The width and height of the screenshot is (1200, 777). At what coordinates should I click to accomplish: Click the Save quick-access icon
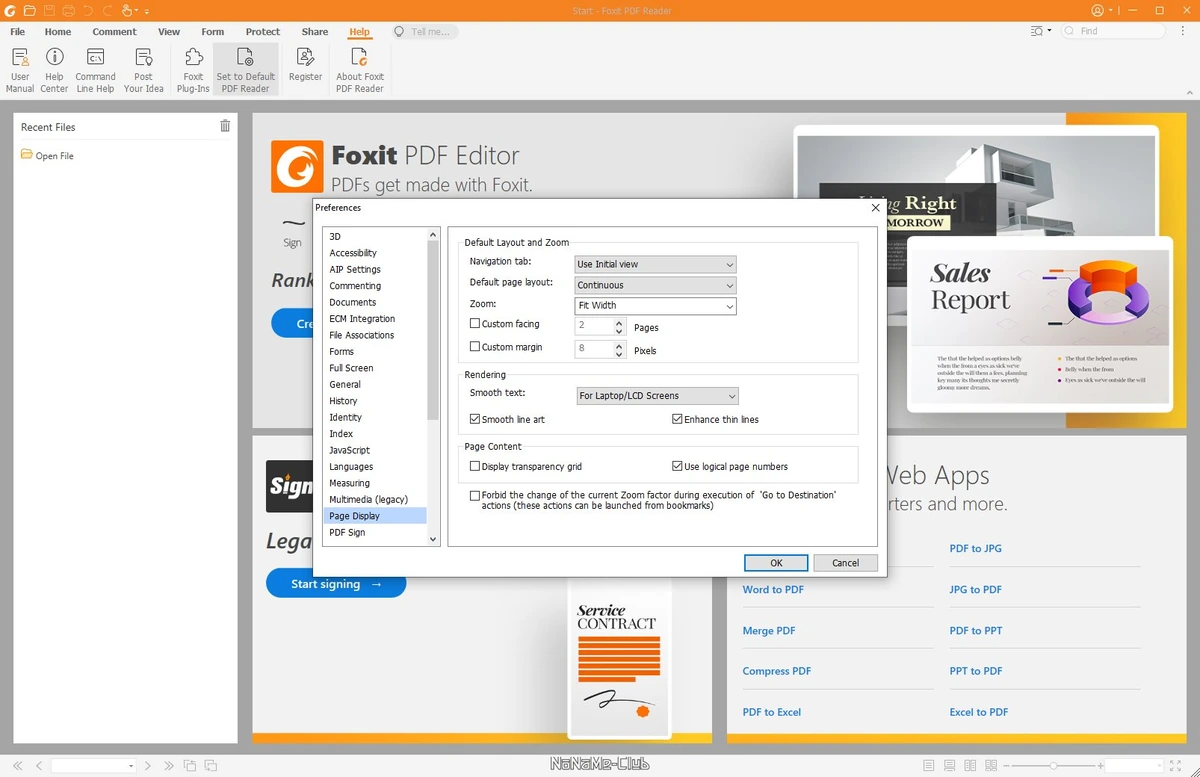point(49,11)
